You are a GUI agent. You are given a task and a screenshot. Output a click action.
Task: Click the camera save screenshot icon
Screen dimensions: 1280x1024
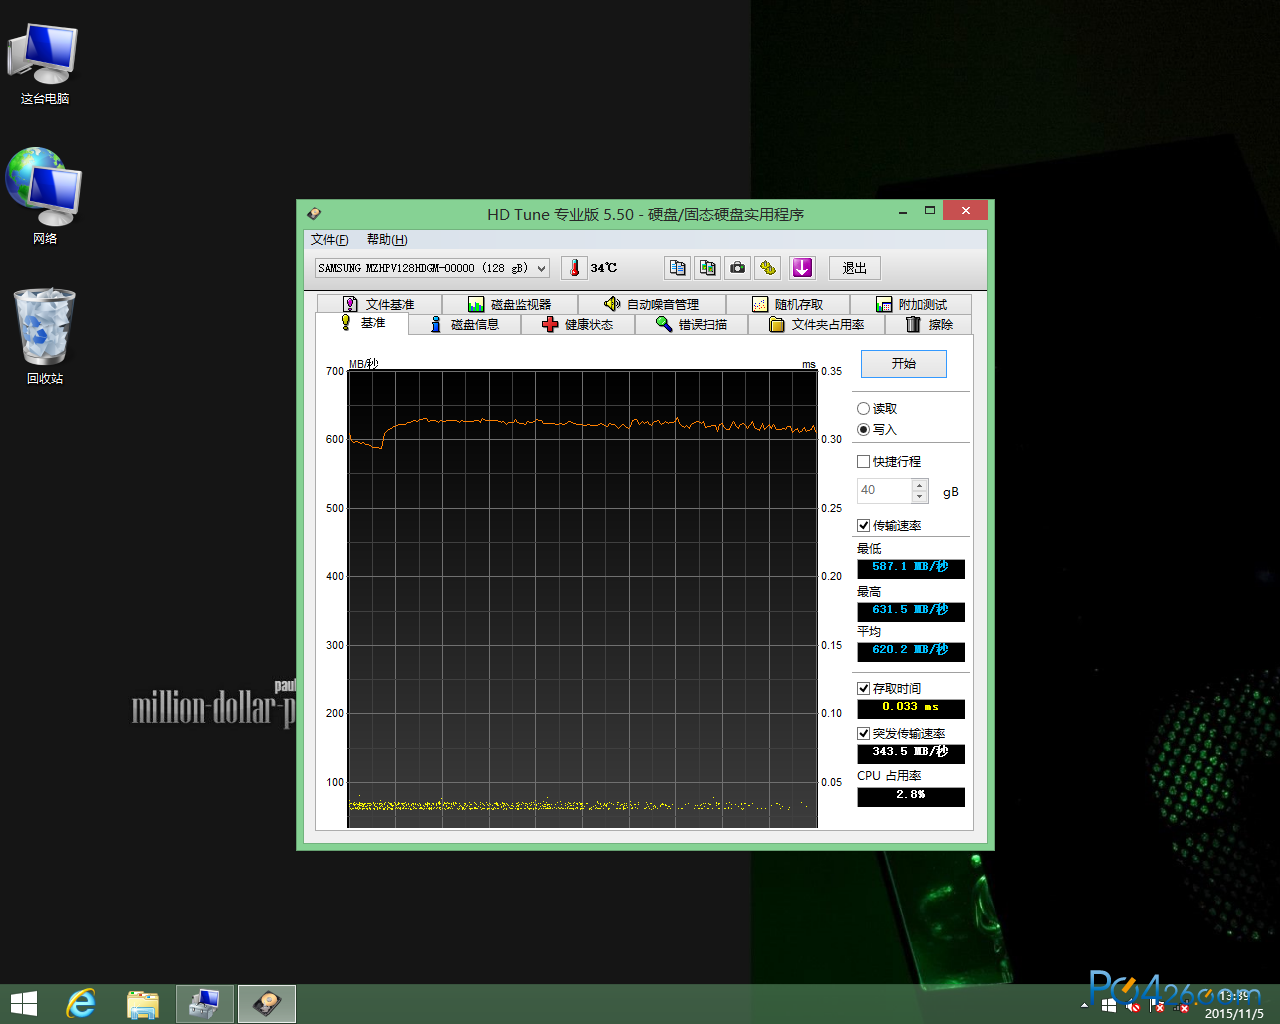tap(738, 268)
